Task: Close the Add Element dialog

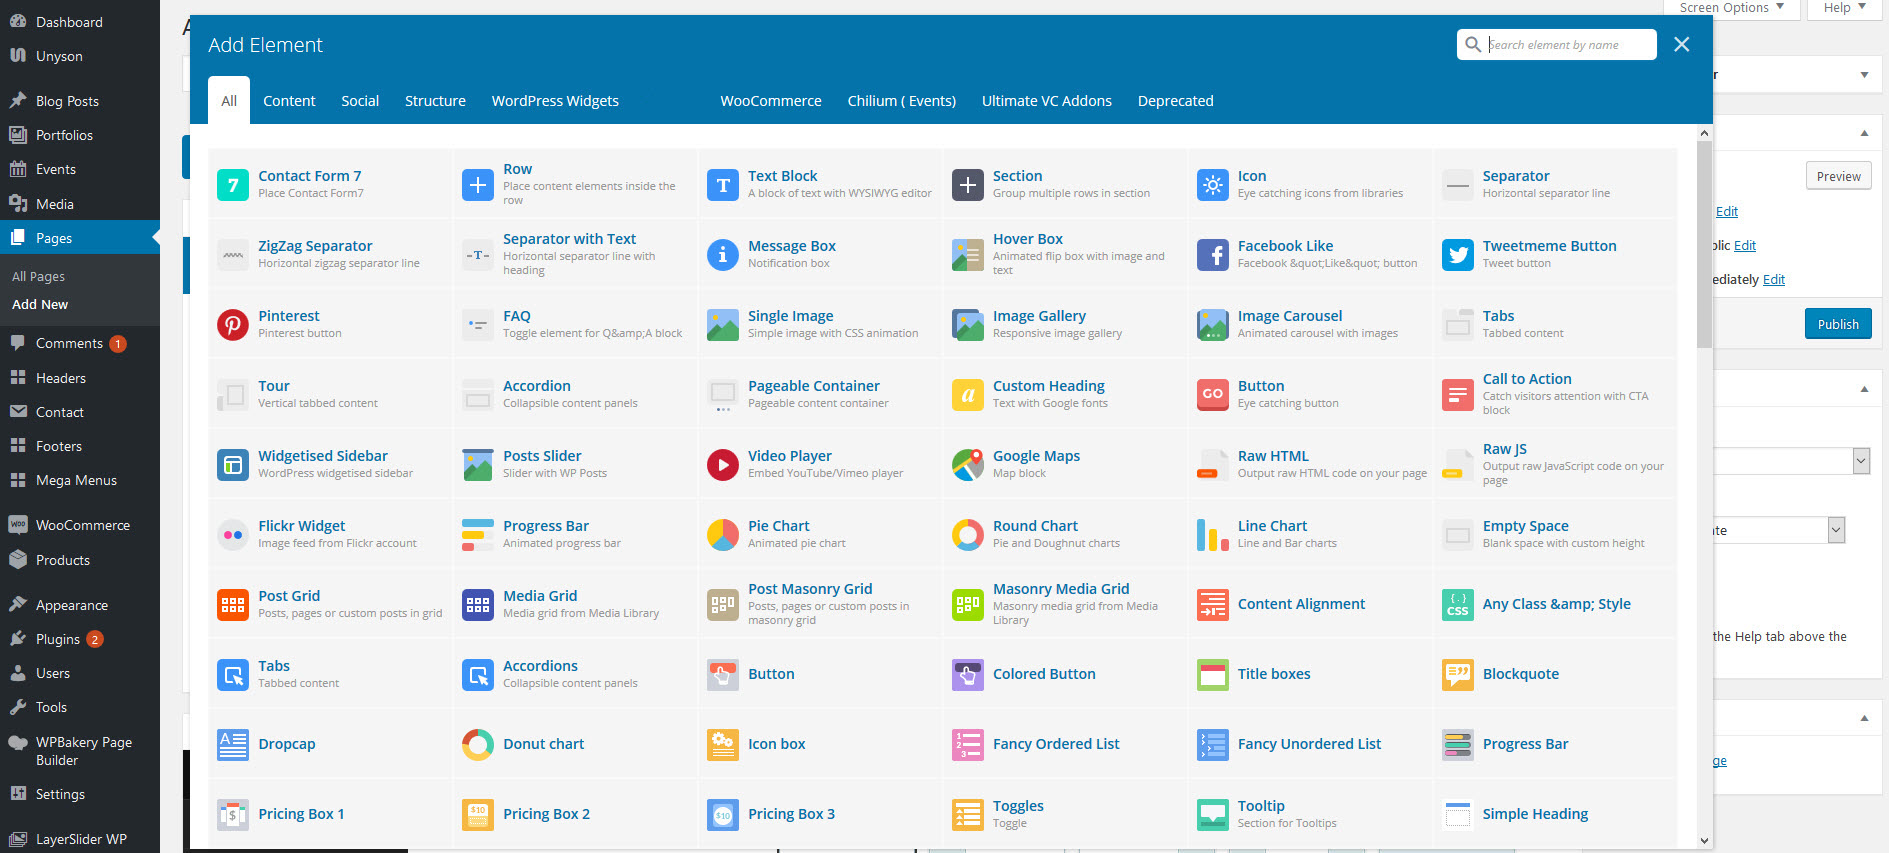Action: (1682, 44)
